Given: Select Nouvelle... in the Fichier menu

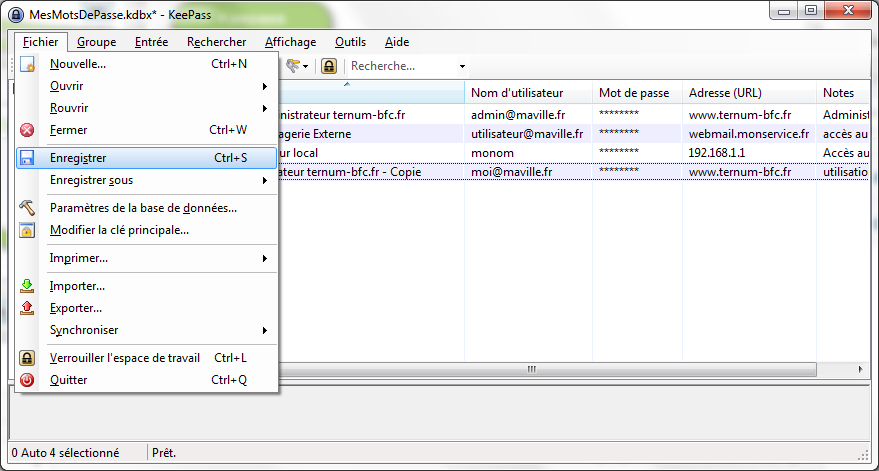Looking at the screenshot, I should coord(78,64).
